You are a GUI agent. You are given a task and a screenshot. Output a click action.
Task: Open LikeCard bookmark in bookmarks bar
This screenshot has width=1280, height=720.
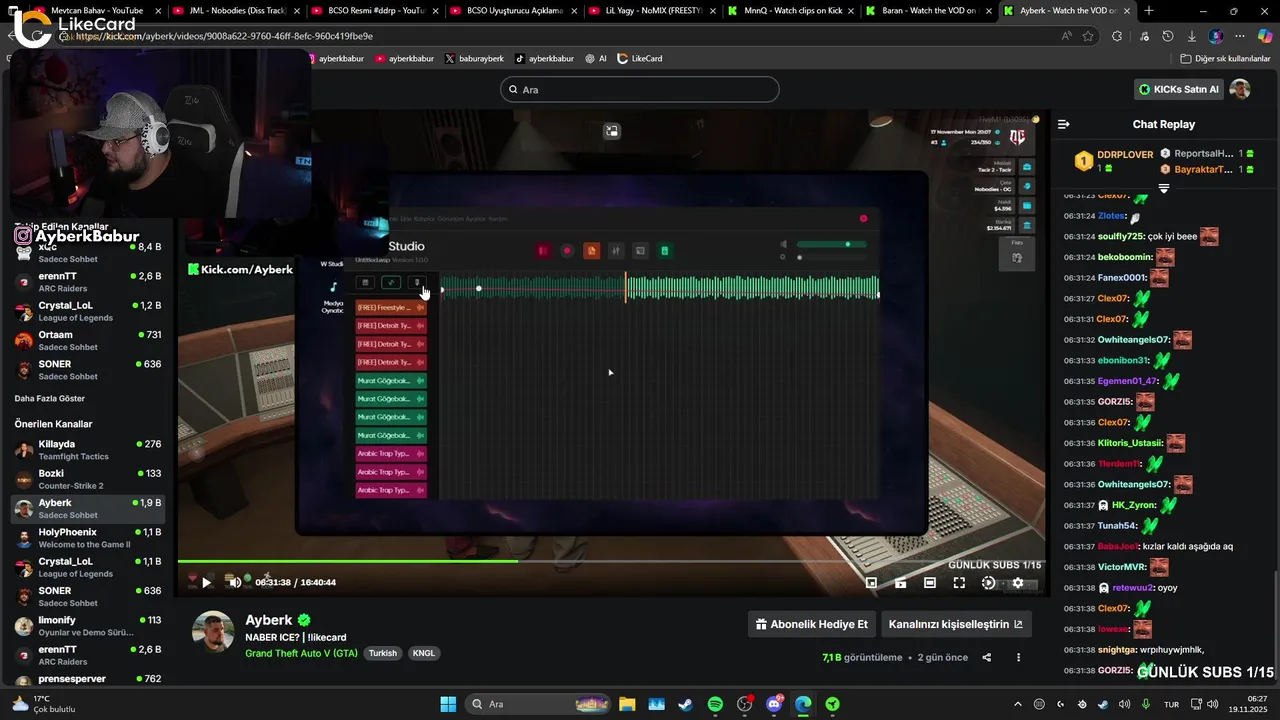tap(640, 58)
